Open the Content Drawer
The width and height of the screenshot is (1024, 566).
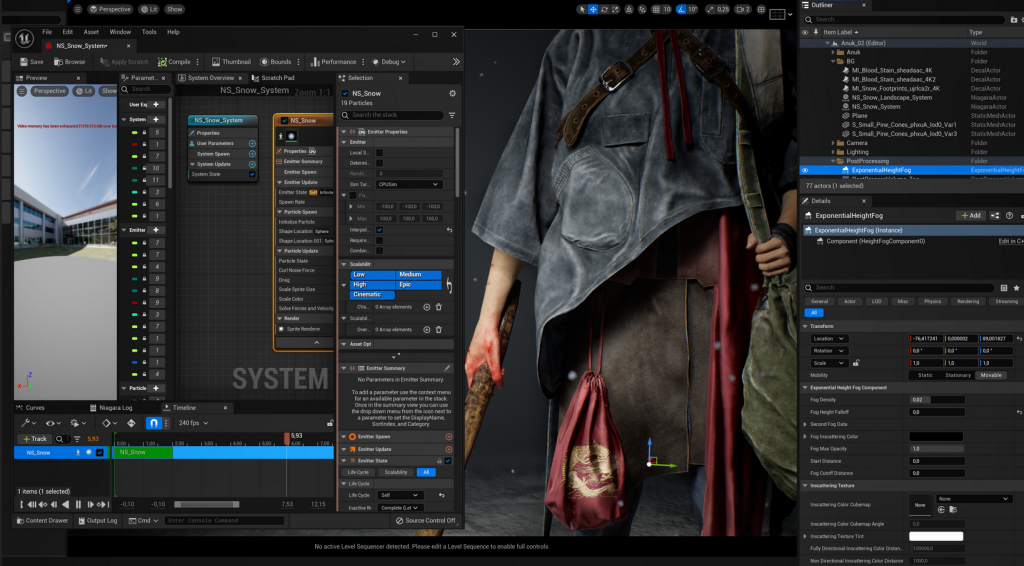tap(42, 520)
